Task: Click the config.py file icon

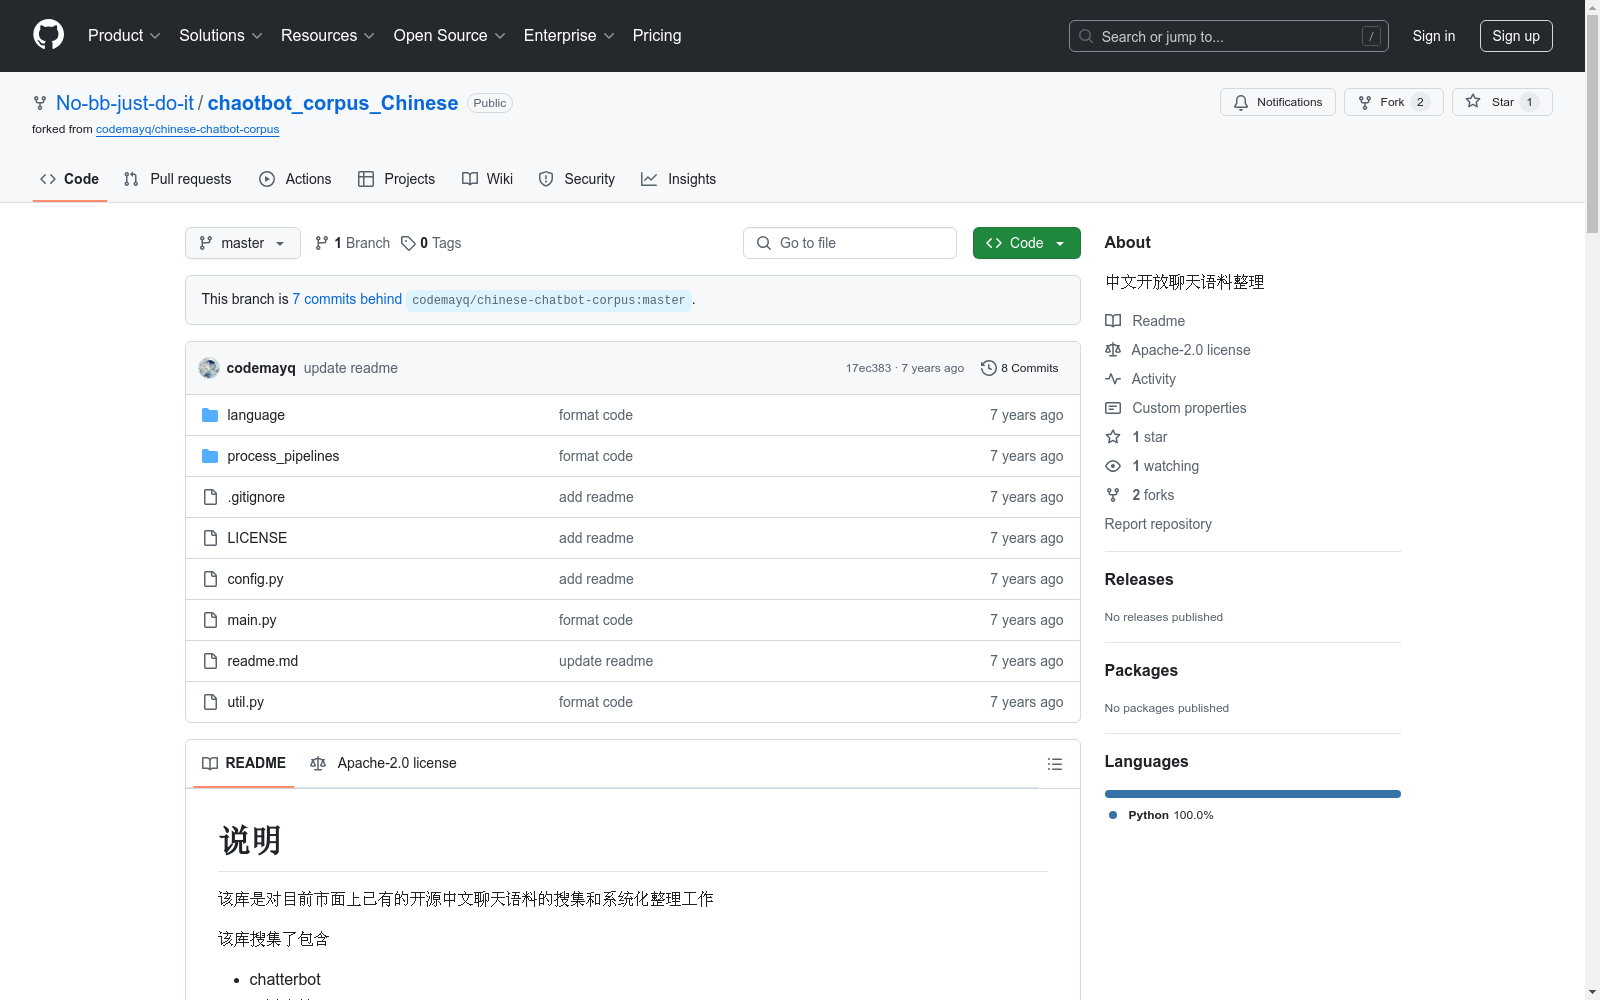Action: coord(210,579)
